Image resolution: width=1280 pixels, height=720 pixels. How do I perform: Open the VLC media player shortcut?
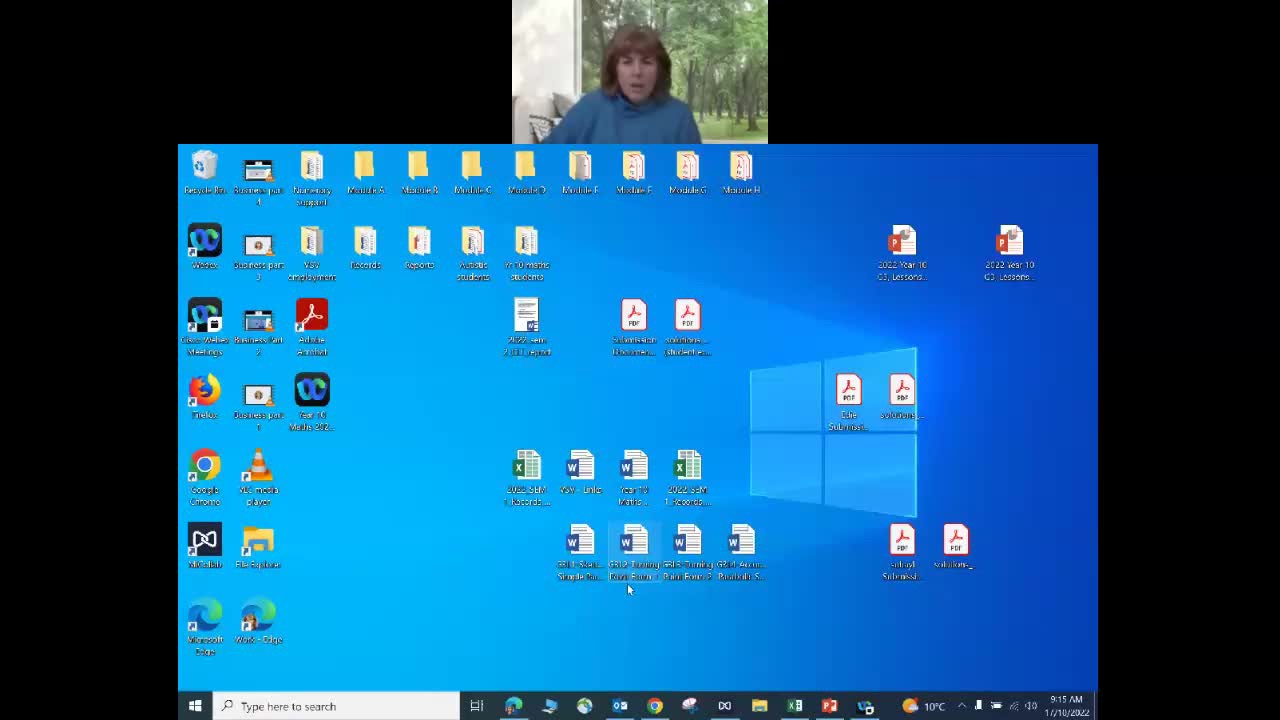click(258, 467)
